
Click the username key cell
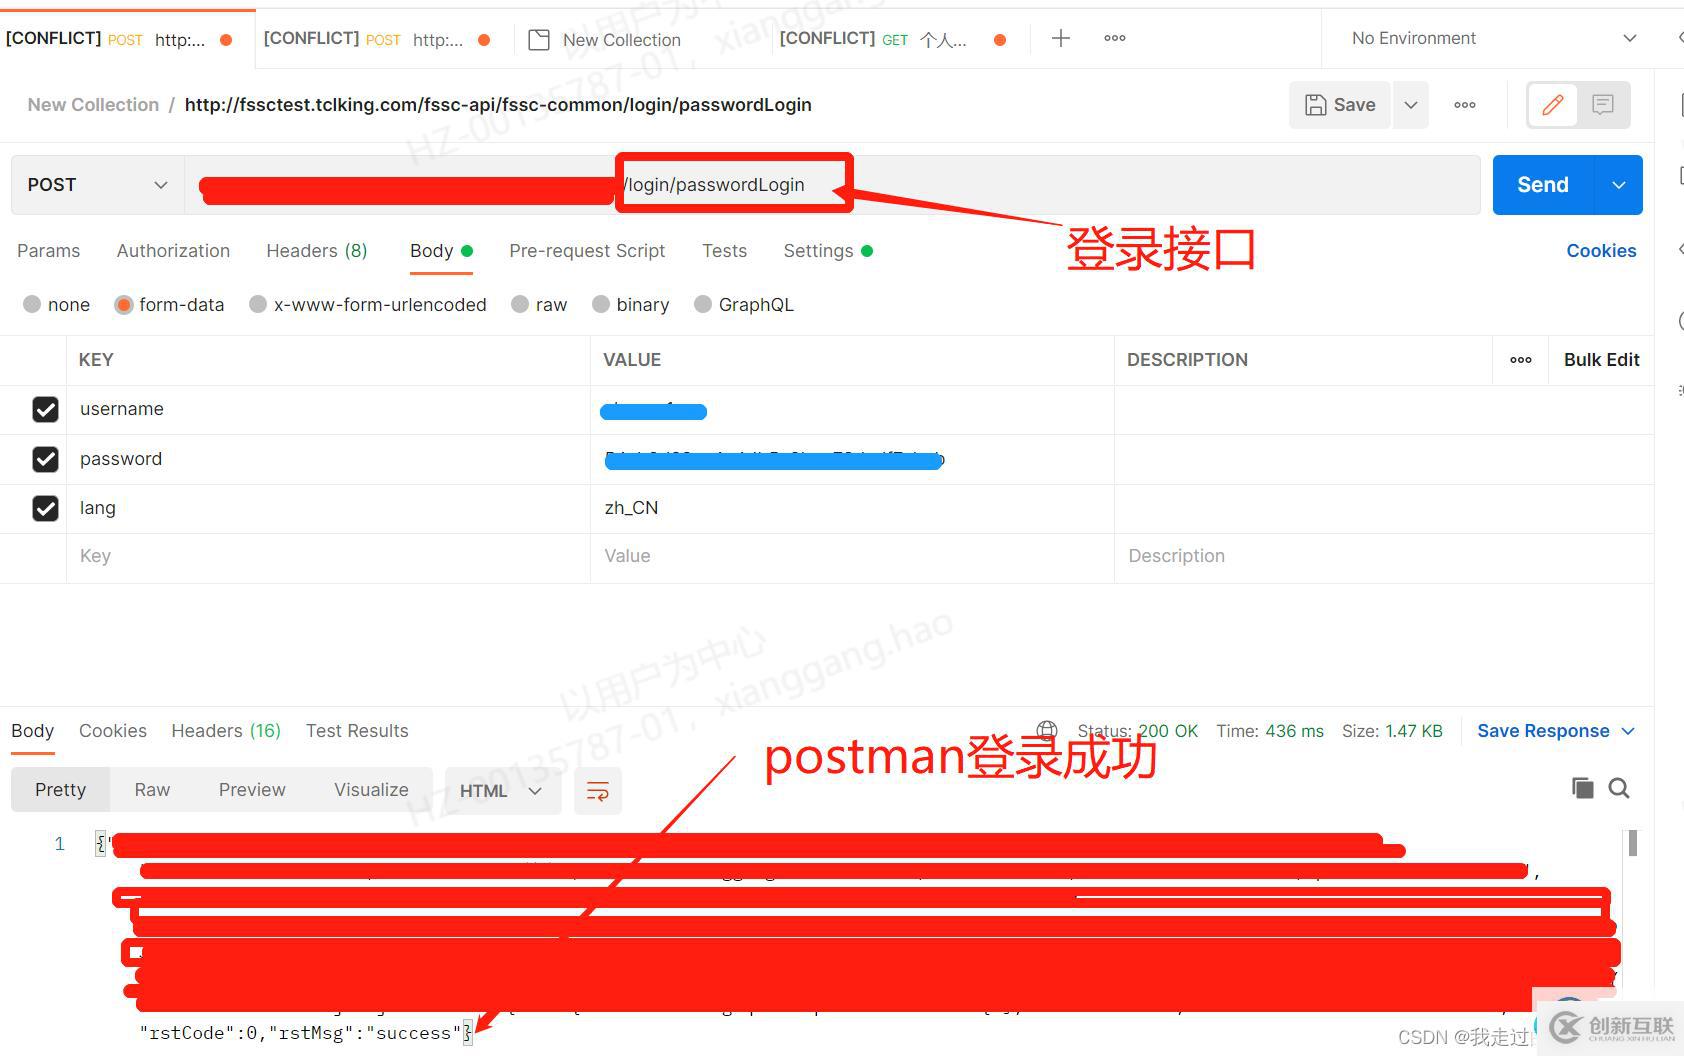coord(328,409)
